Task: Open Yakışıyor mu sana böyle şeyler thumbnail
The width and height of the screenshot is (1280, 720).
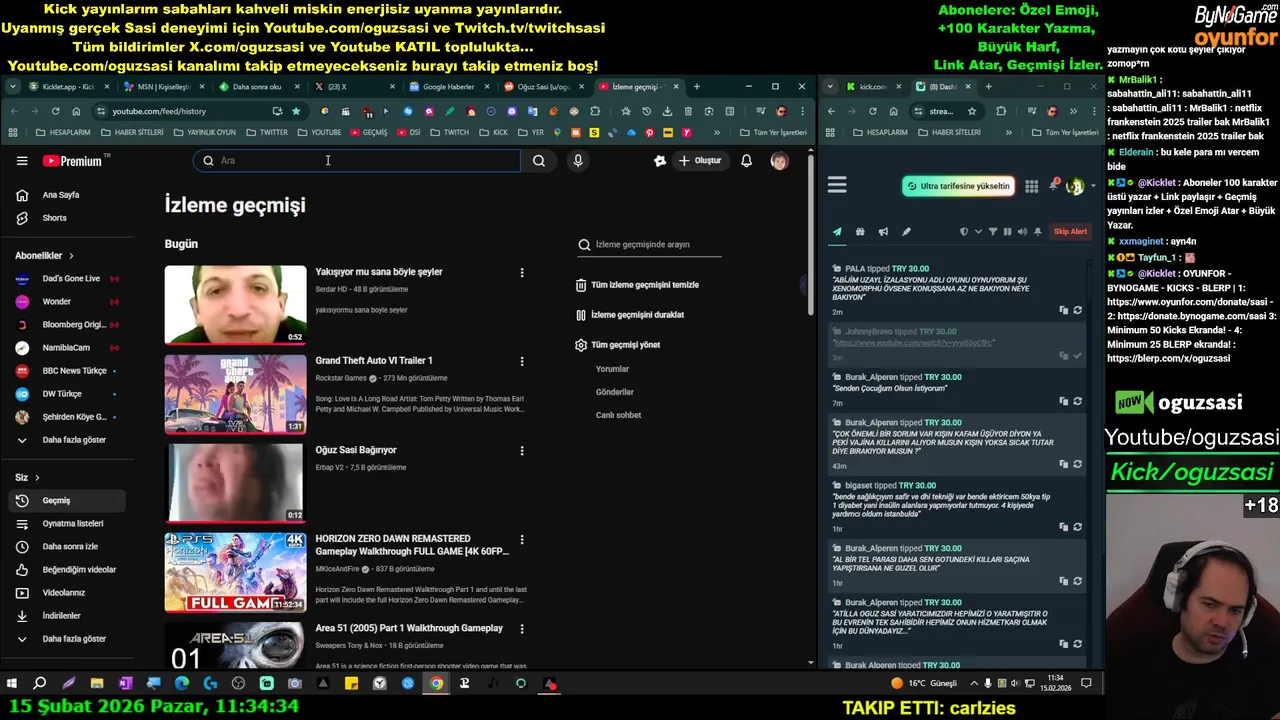Action: (x=235, y=304)
